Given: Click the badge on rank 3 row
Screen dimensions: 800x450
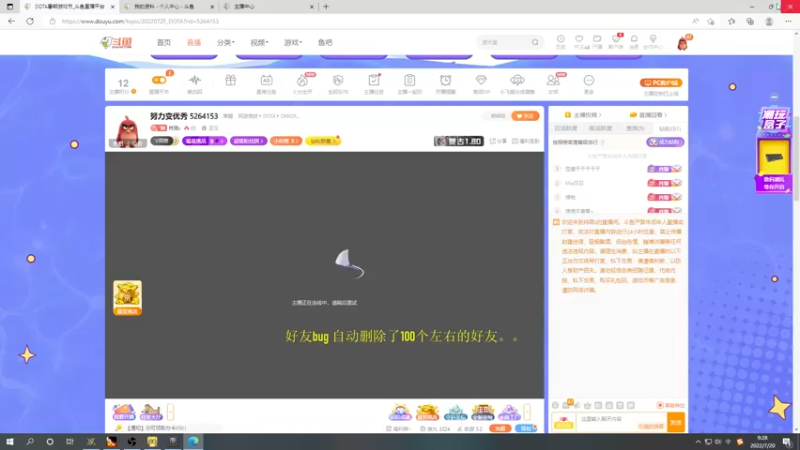Looking at the screenshot, I should click(664, 197).
